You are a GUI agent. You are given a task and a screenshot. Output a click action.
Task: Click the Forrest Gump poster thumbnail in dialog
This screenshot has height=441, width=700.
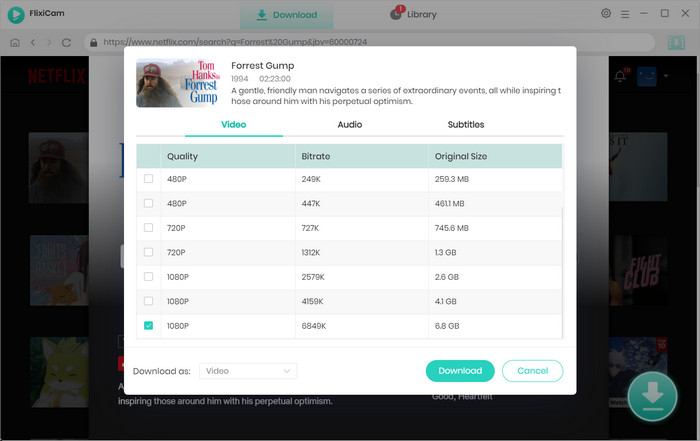pos(178,83)
